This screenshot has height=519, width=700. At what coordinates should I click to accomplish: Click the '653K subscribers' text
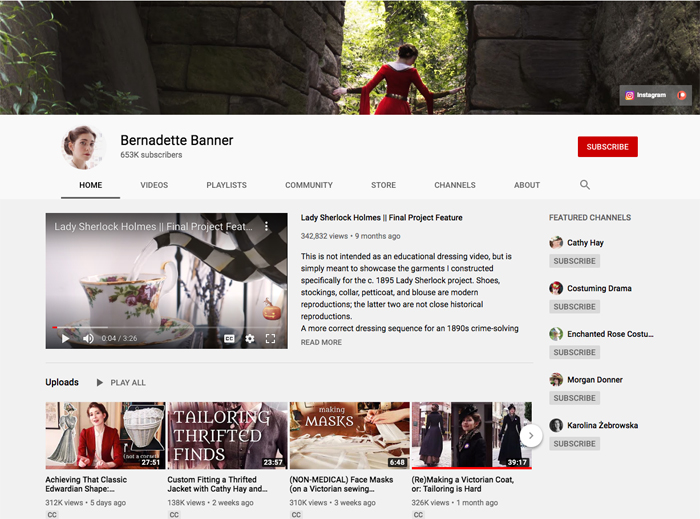coord(151,155)
